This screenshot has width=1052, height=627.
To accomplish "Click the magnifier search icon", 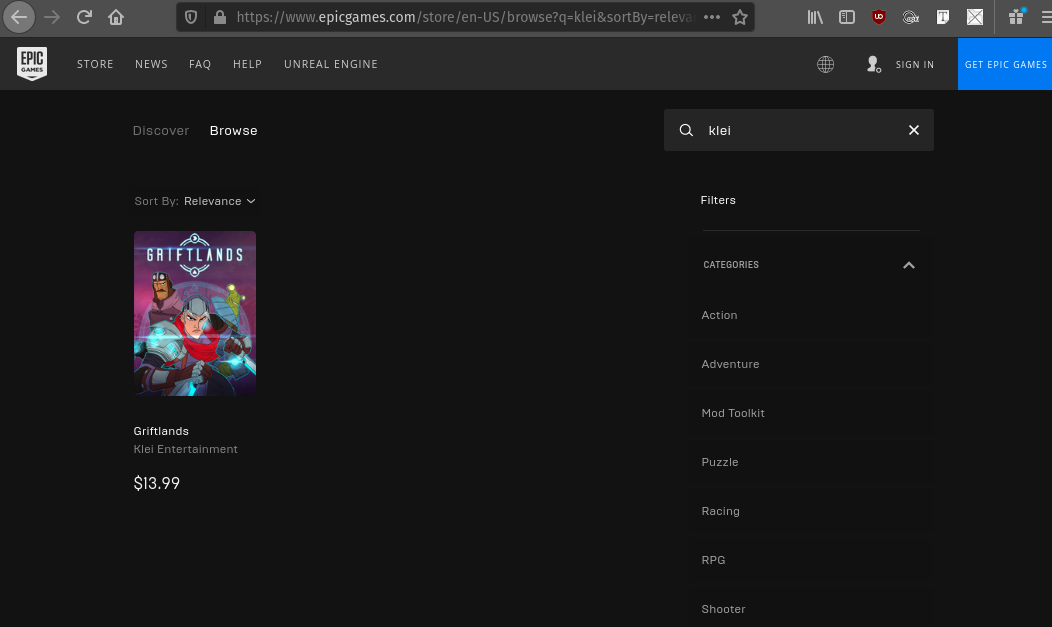I will (x=686, y=130).
